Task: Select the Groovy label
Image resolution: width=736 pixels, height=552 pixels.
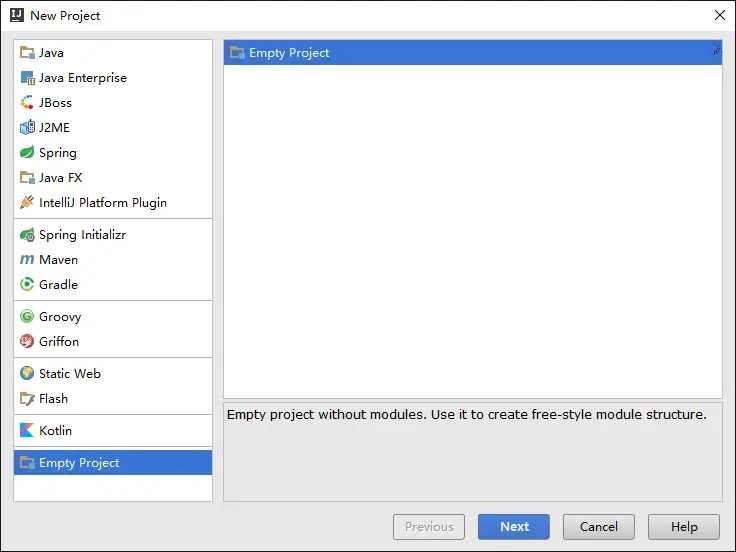Action: [60, 317]
